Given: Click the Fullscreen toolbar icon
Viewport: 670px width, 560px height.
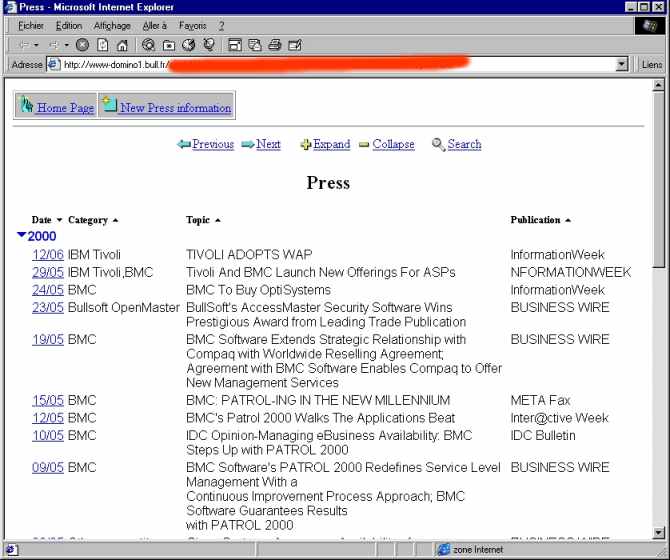Looking at the screenshot, I should 235,45.
